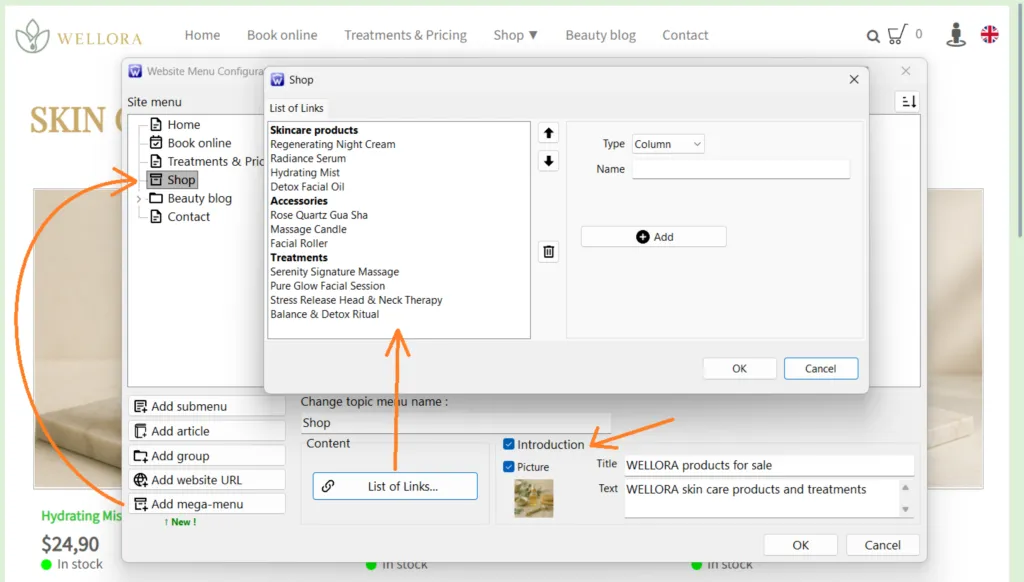This screenshot has height=582, width=1024.
Task: Open search via the magnifier icon
Action: (x=873, y=35)
